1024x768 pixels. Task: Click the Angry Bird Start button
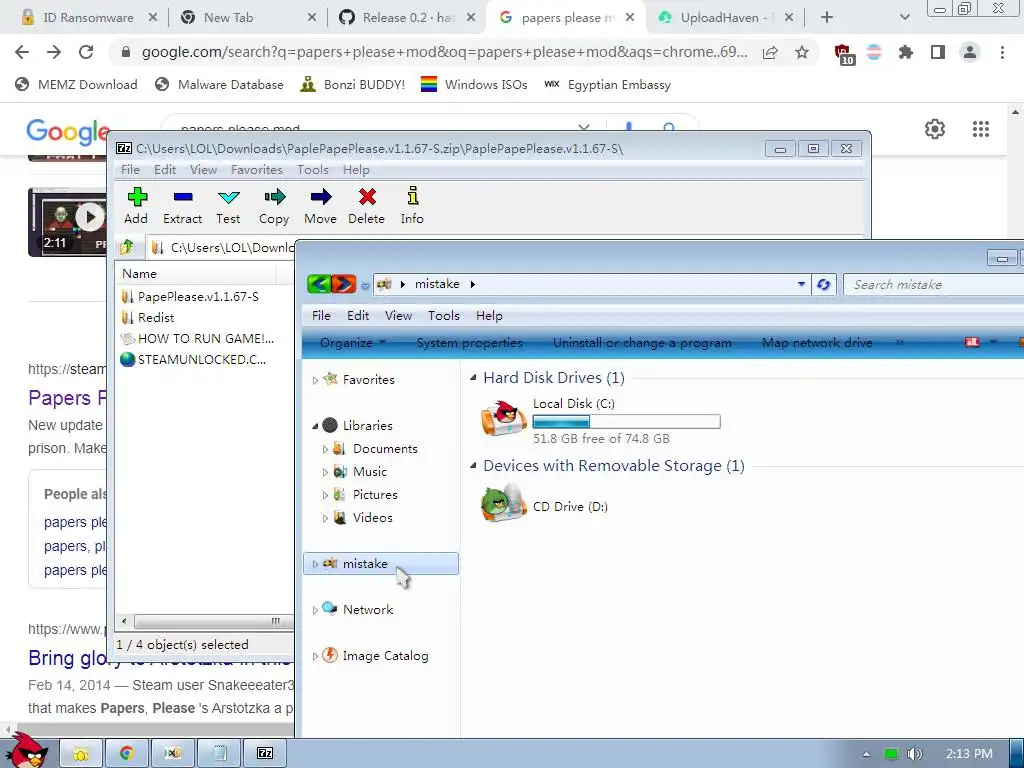click(26, 751)
